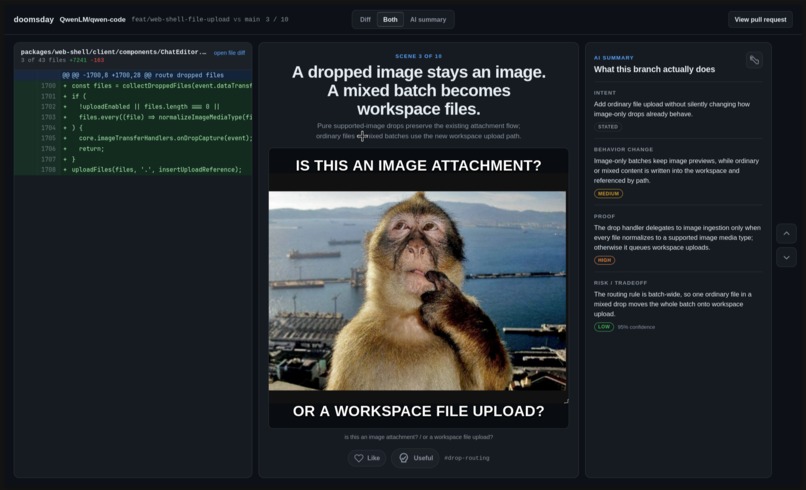Click the 3 / 10 scene counter in header

[277, 20]
